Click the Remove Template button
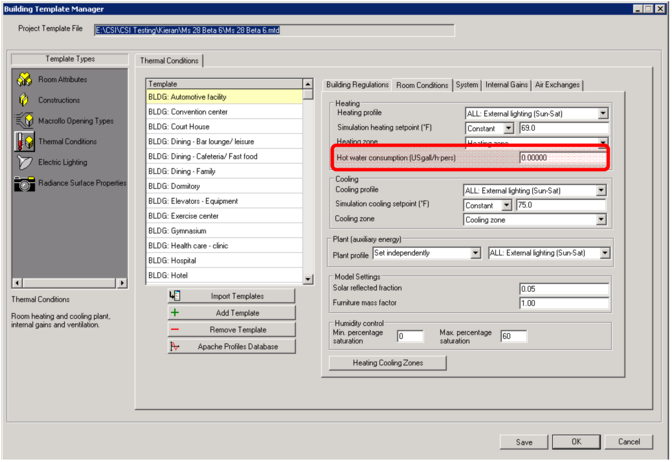 [231, 330]
